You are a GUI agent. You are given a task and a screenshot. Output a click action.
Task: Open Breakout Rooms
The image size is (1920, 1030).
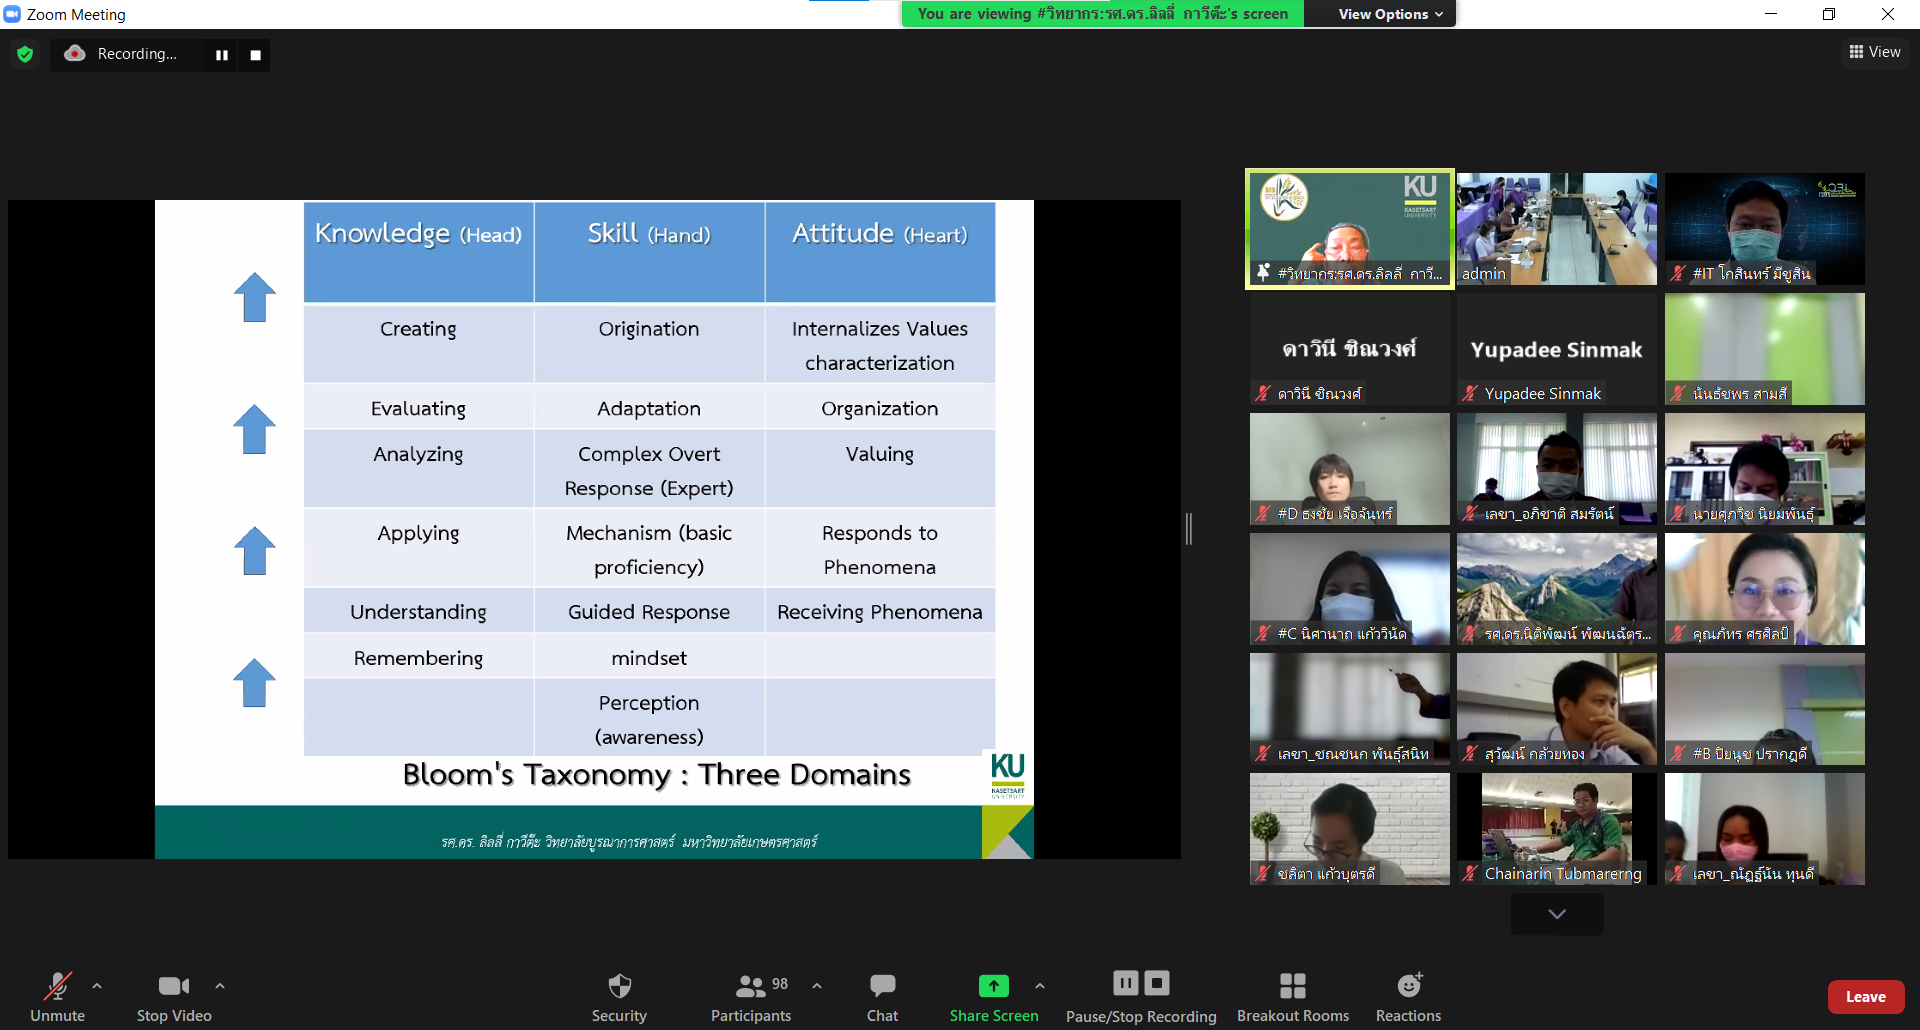pos(1292,987)
